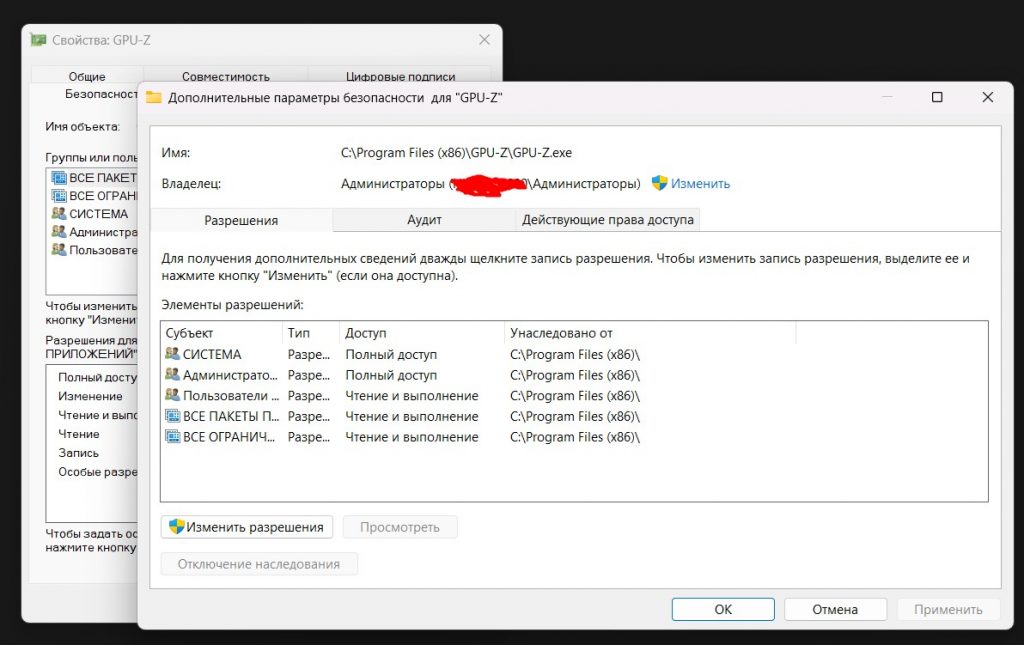Click the Пользовате group icon in the Свойства window
The image size is (1024, 645).
(59, 249)
